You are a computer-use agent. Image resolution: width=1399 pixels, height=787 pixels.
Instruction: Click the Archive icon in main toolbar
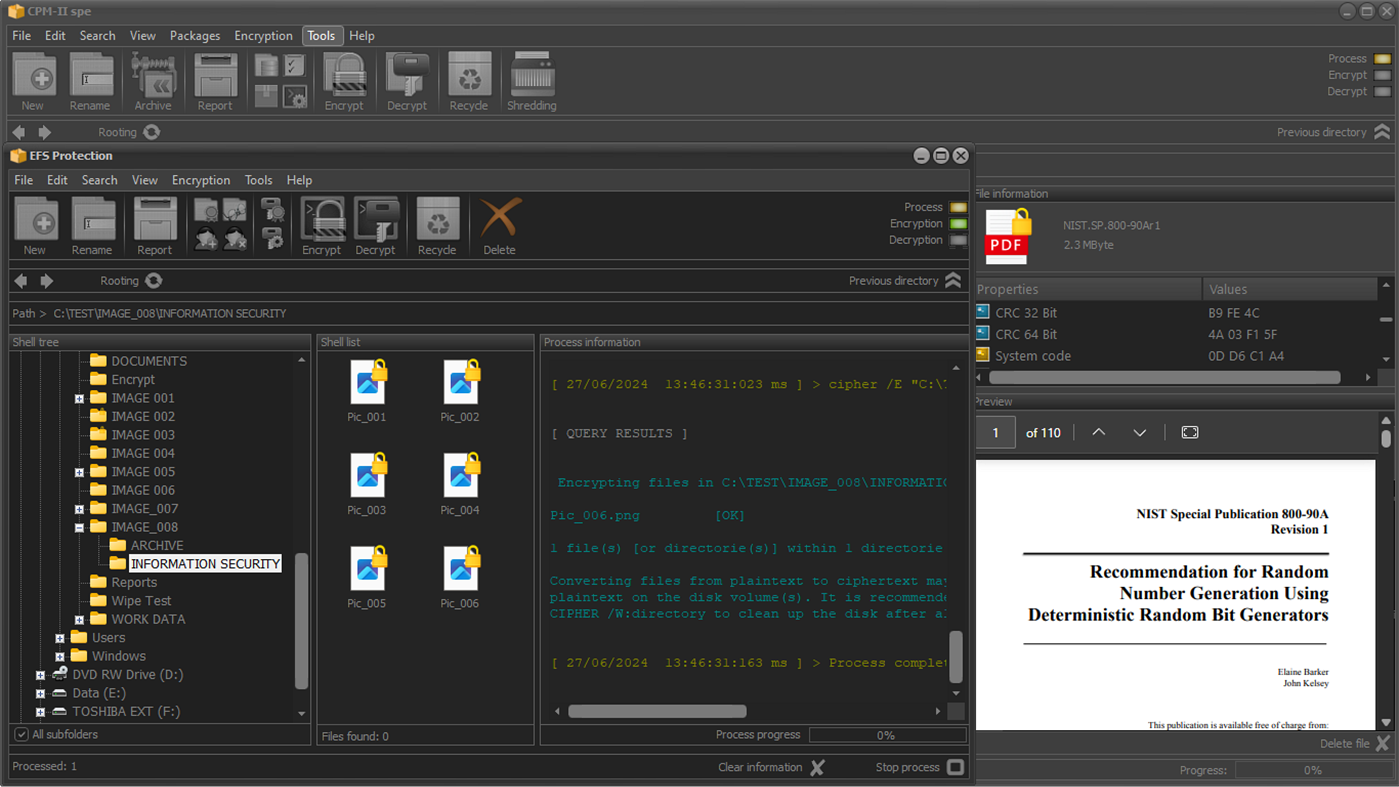[153, 77]
